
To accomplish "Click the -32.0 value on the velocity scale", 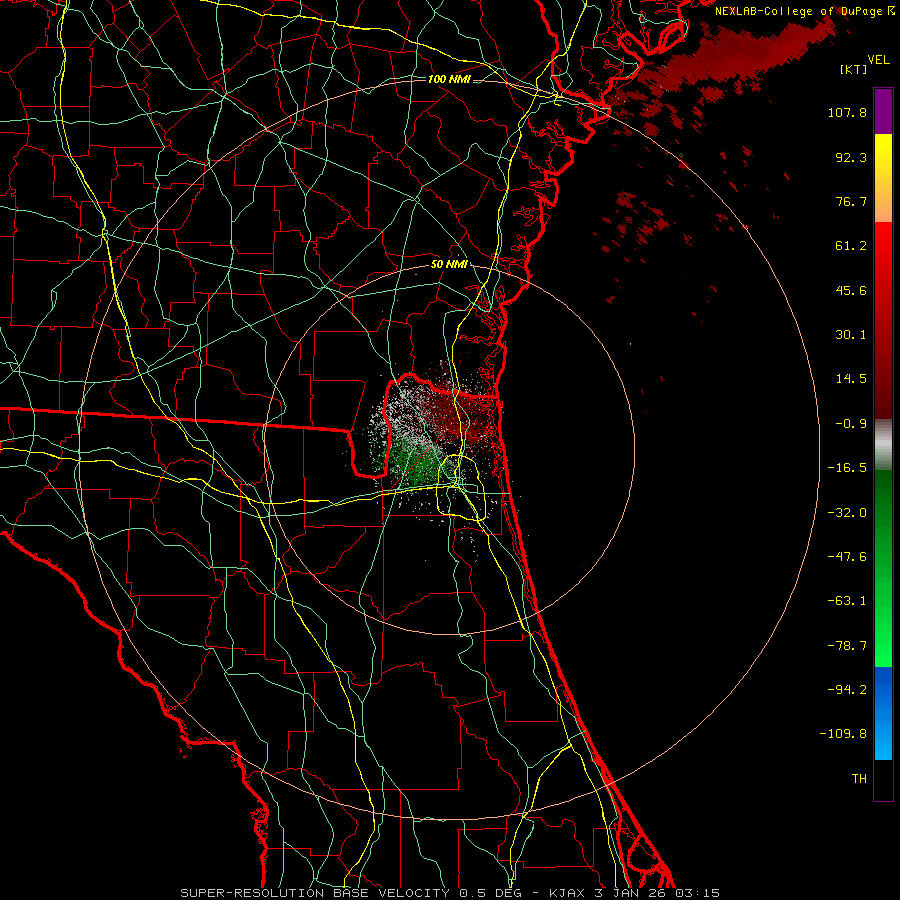I will (x=847, y=513).
